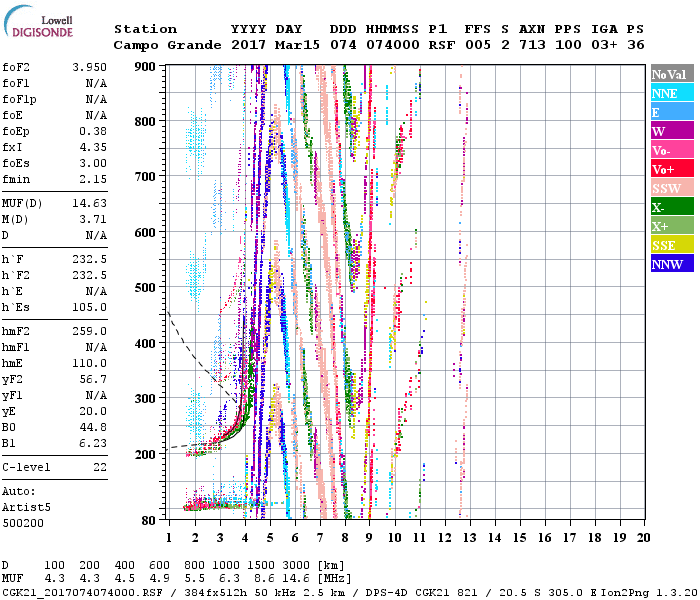The height and width of the screenshot is (600, 700).
Task: Choose the SSW legend swatch
Action: click(668, 188)
